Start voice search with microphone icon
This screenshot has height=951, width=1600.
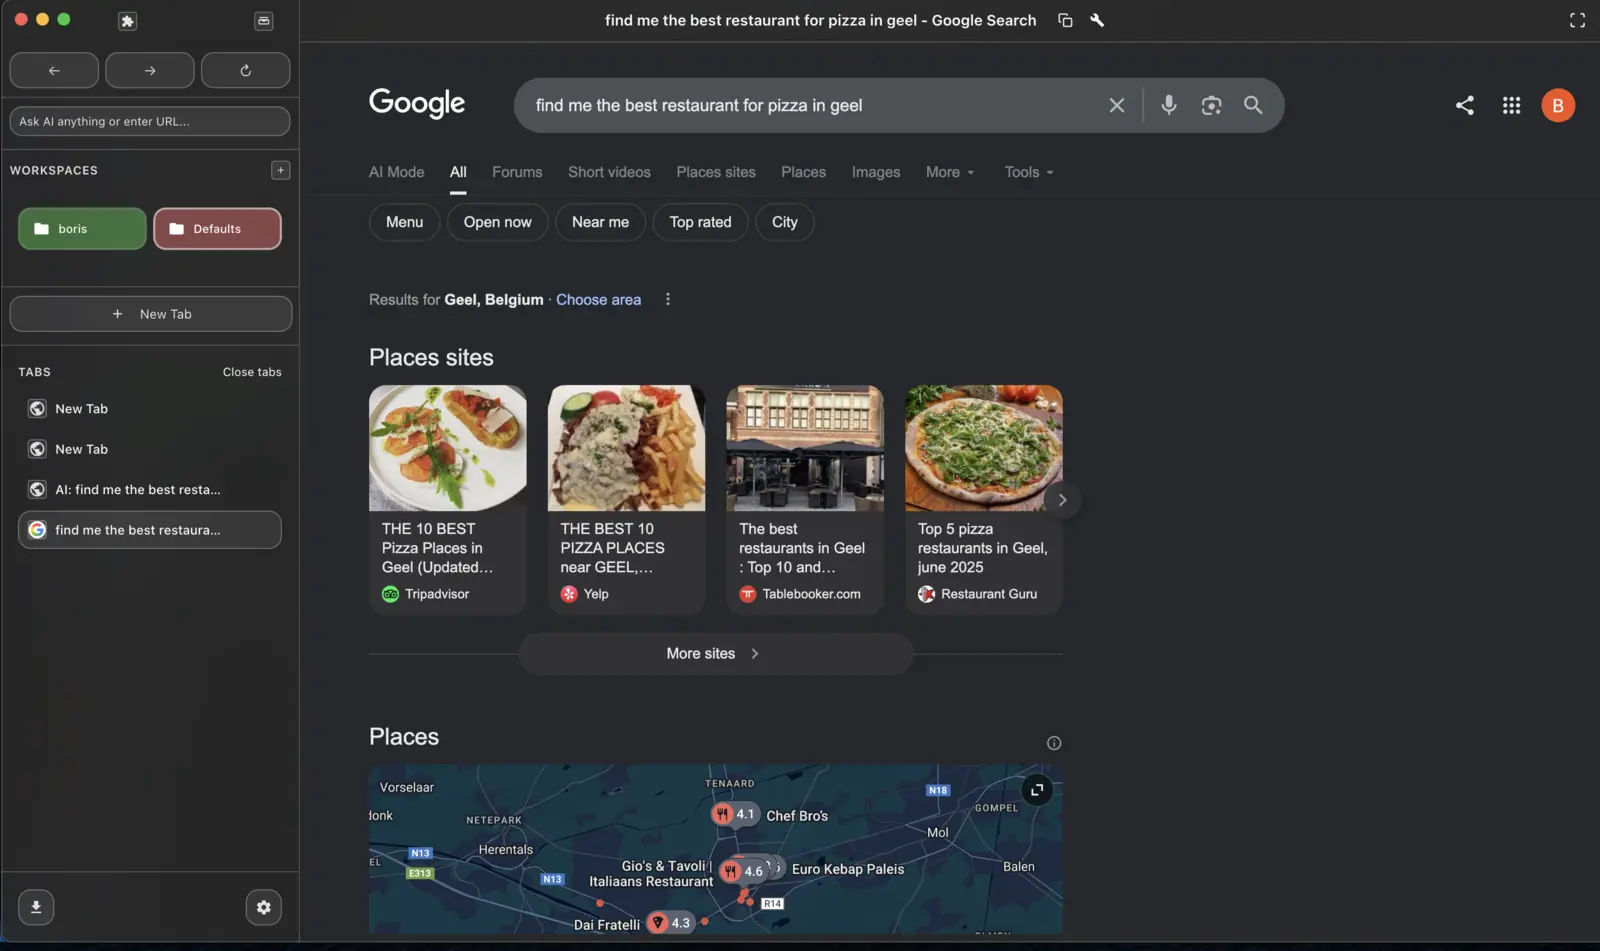[1168, 105]
